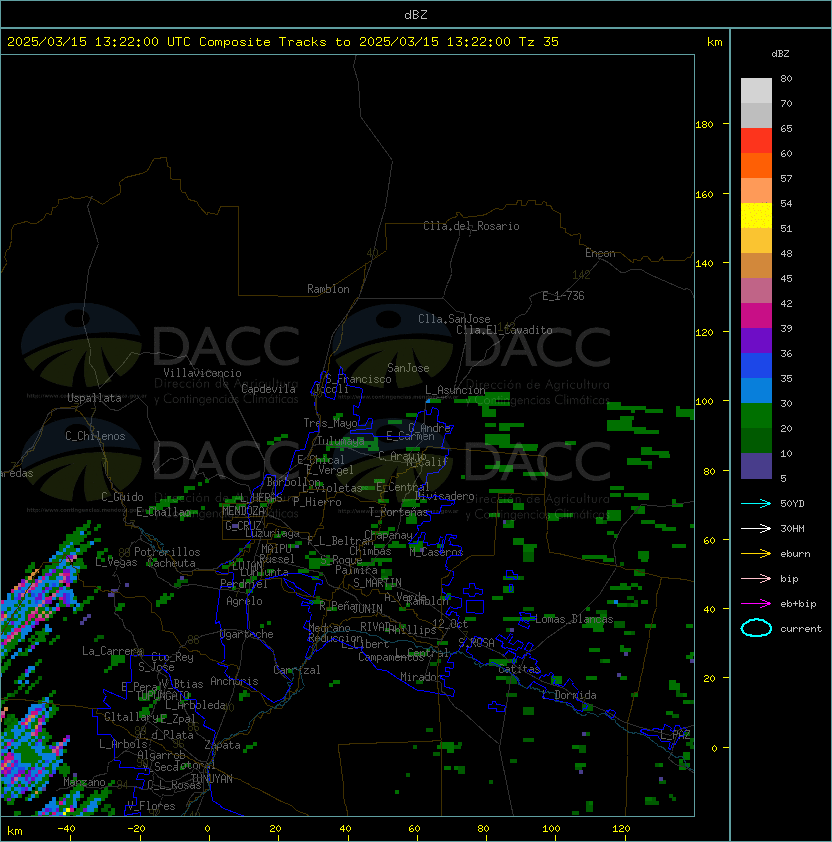This screenshot has width=832, height=842.
Task: Click the 'eb+bip' legend label
Action: pyautogui.click(x=798, y=604)
